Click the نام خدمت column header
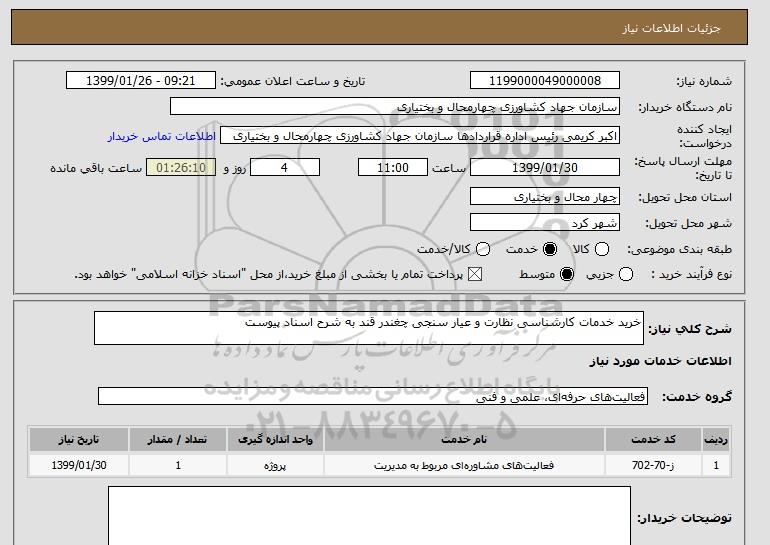The image size is (770, 545). (464, 439)
